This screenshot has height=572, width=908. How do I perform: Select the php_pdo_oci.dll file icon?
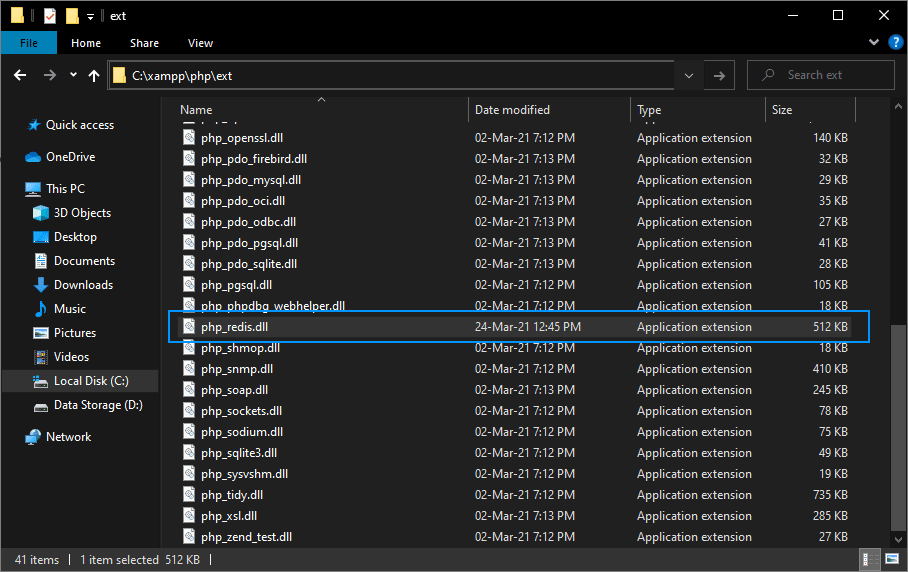point(189,200)
